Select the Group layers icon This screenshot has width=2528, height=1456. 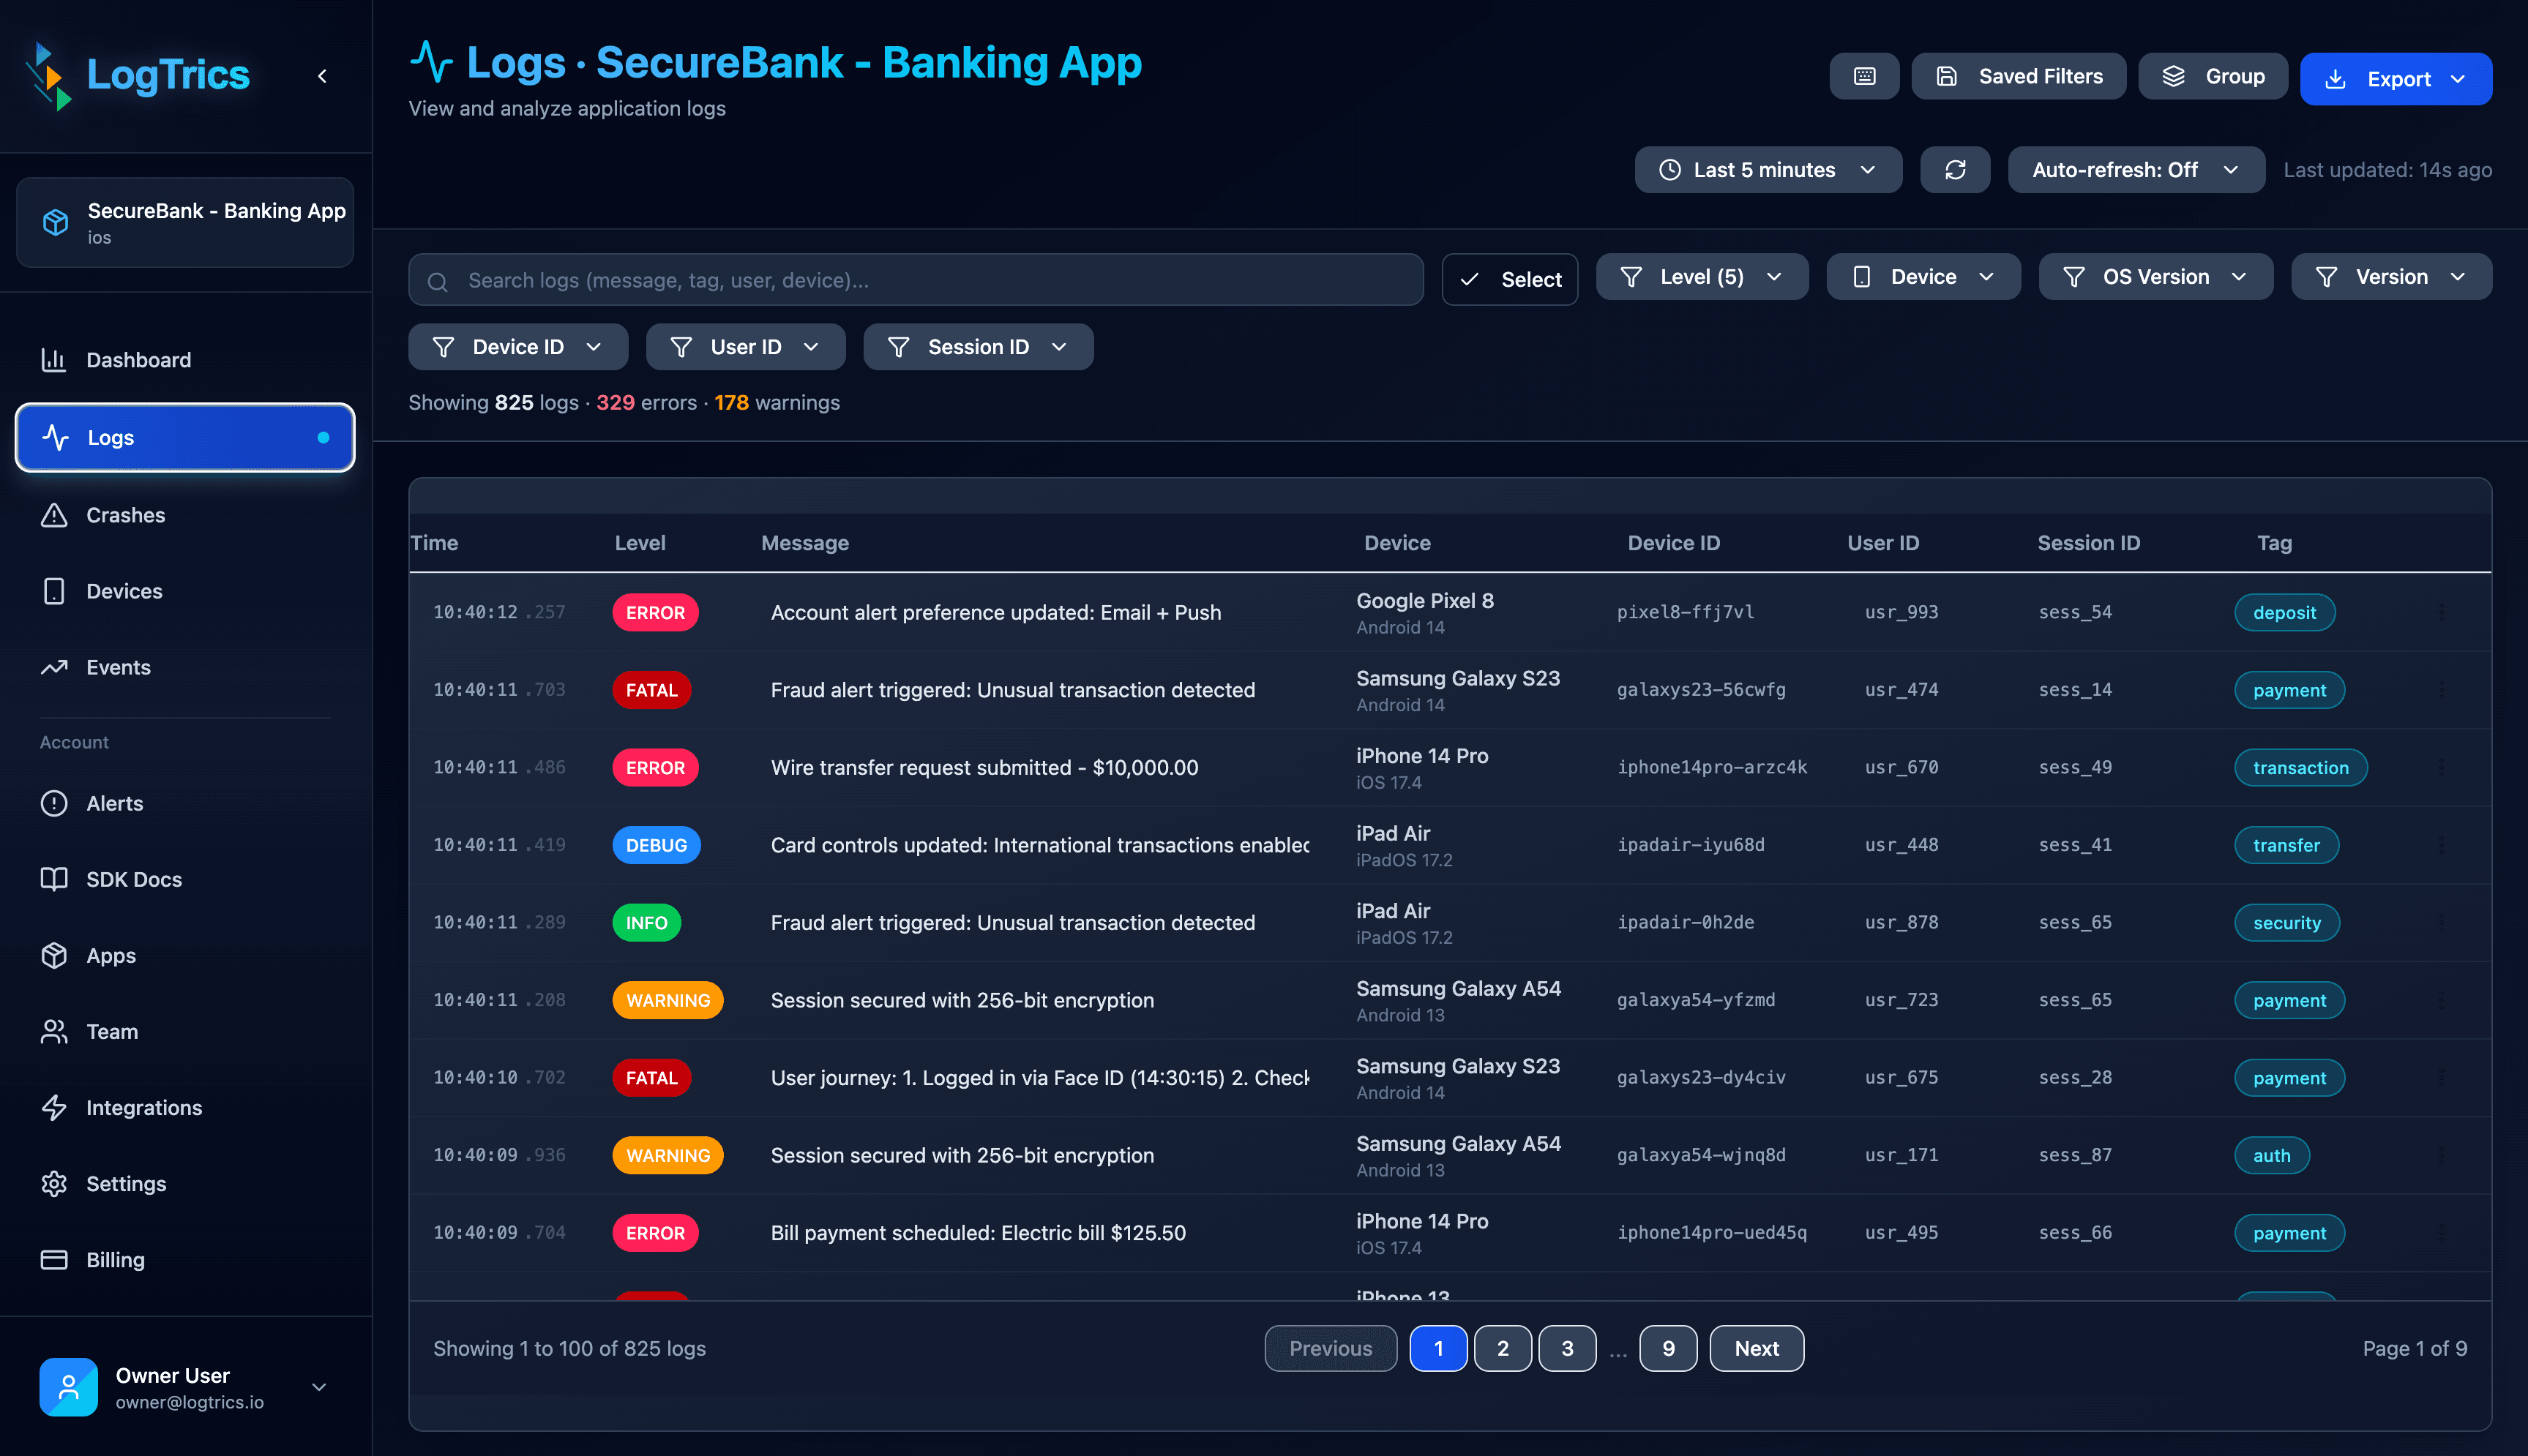tap(2173, 75)
